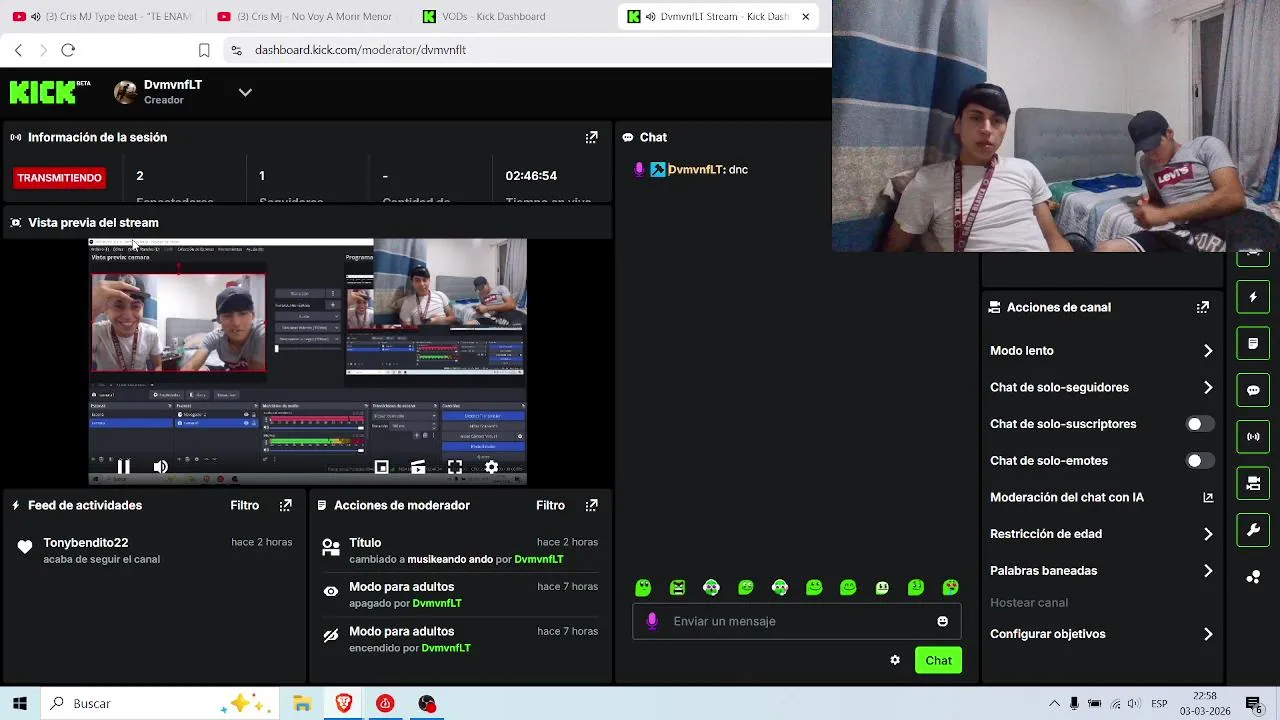The height and width of the screenshot is (720, 1280).
Task: Pop out the Feed de actividades panel
Action: pos(286,505)
